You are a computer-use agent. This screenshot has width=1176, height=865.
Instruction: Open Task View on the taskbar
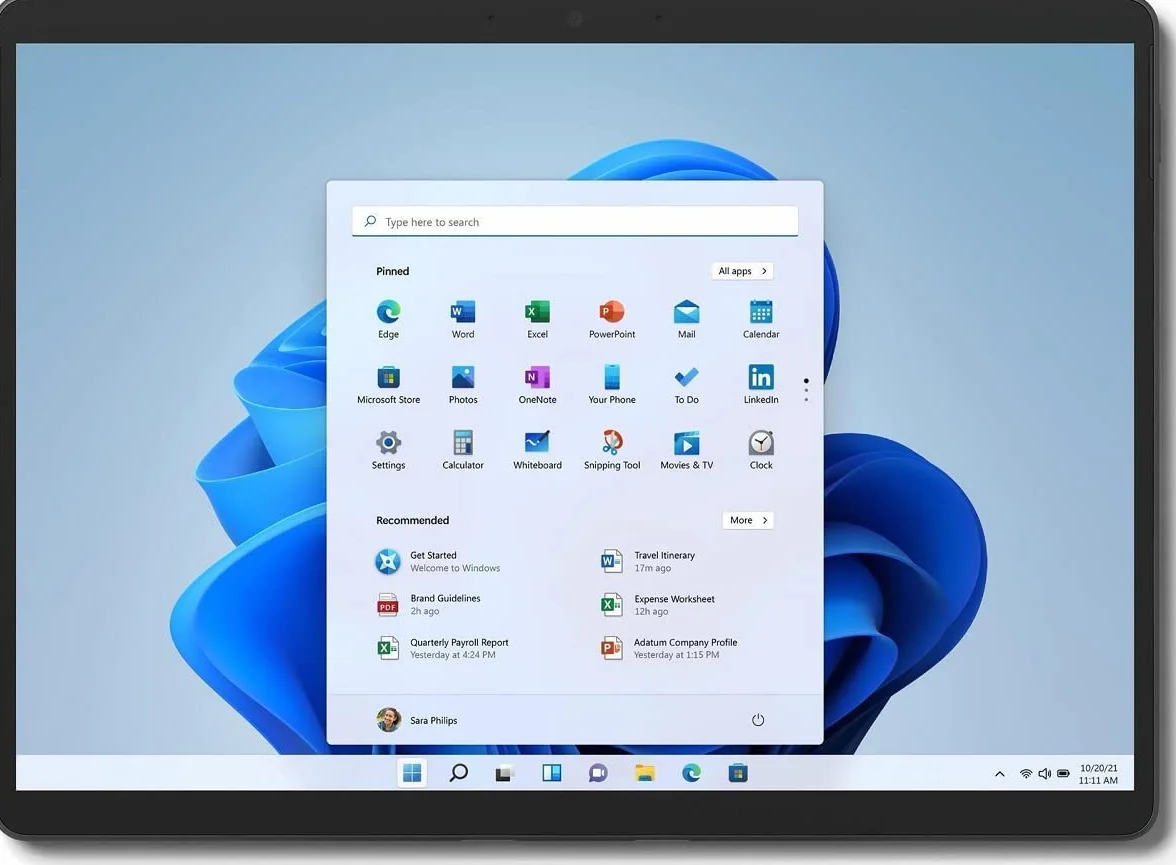point(505,773)
